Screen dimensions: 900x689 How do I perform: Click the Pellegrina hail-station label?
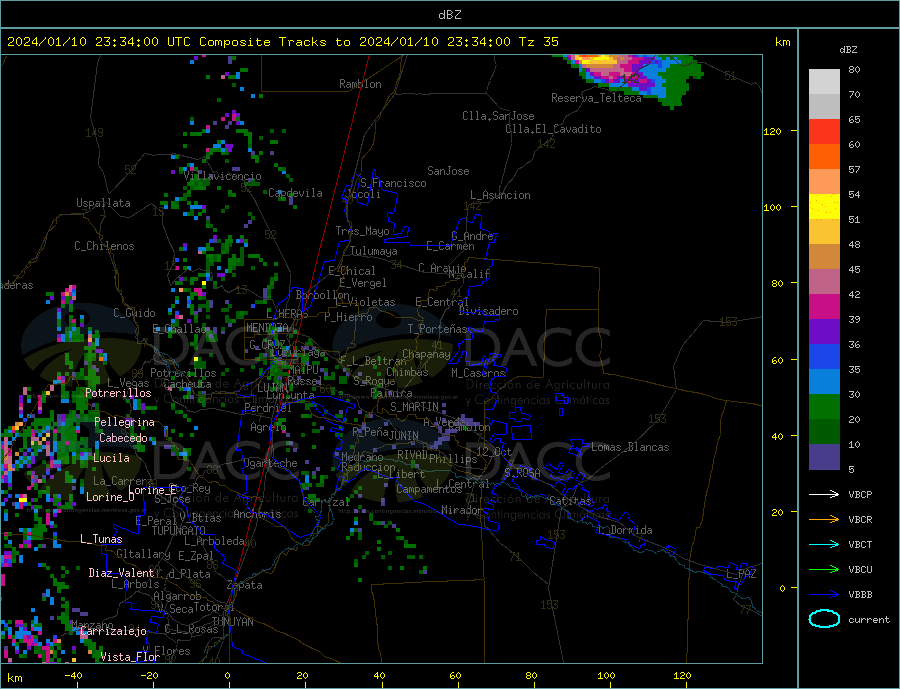coord(125,422)
